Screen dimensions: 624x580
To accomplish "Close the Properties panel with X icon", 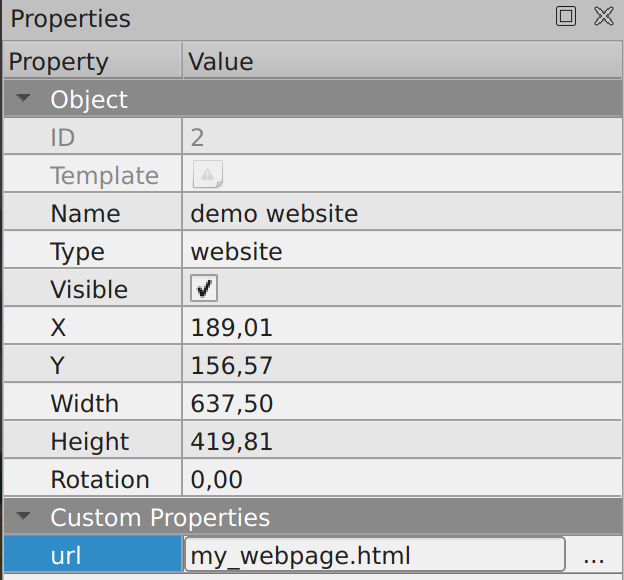I will (604, 16).
